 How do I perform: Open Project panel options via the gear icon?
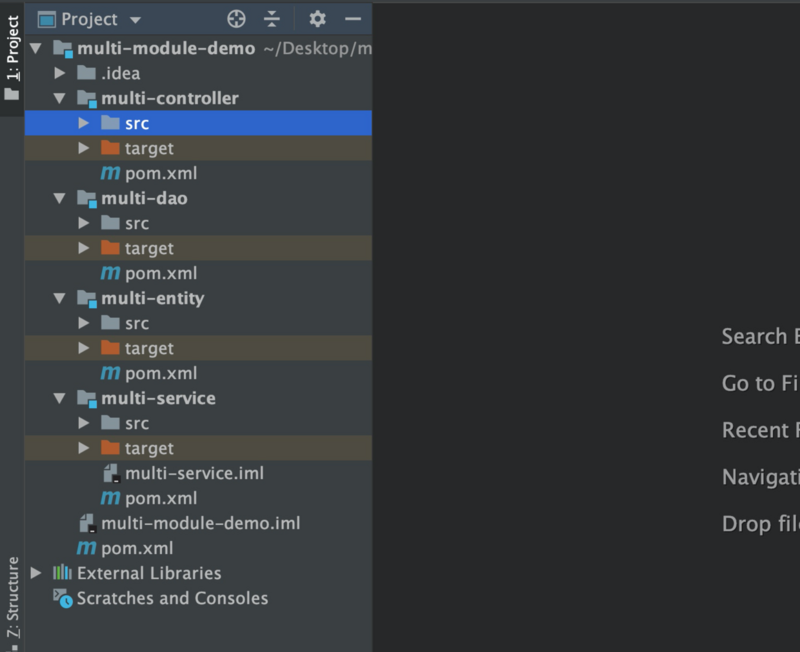click(316, 18)
